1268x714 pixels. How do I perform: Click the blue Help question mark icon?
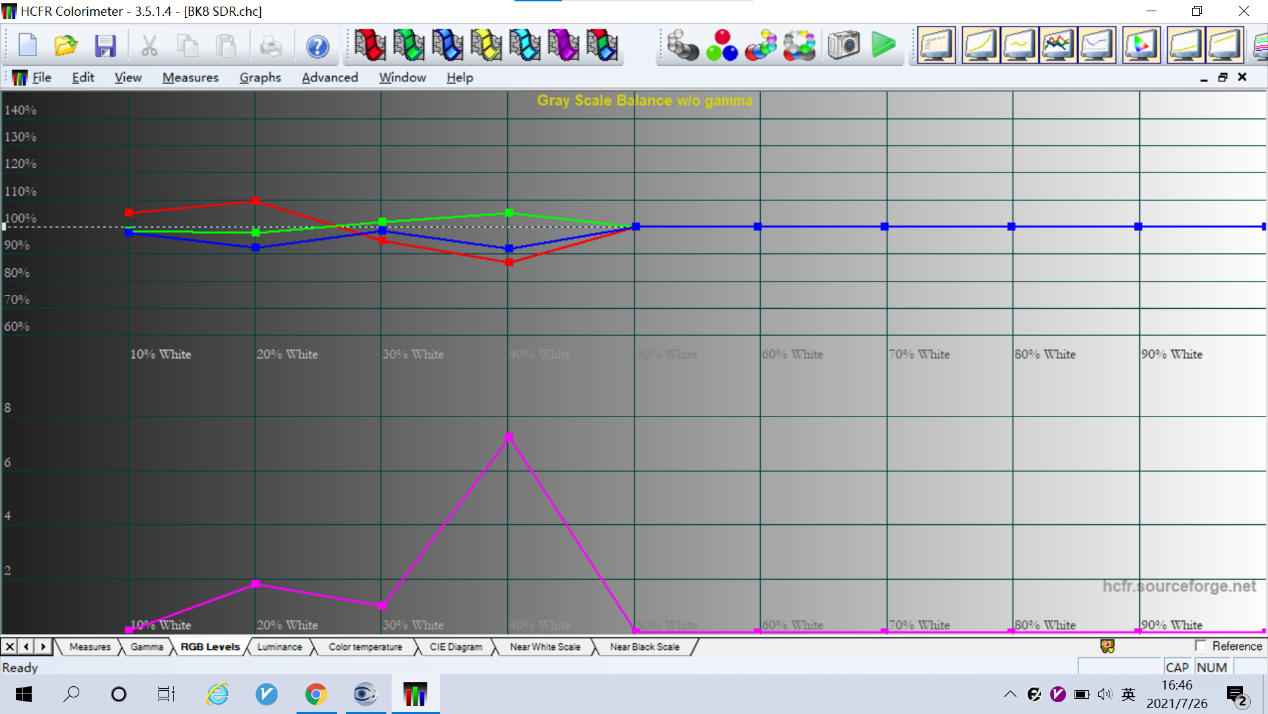[x=317, y=47]
